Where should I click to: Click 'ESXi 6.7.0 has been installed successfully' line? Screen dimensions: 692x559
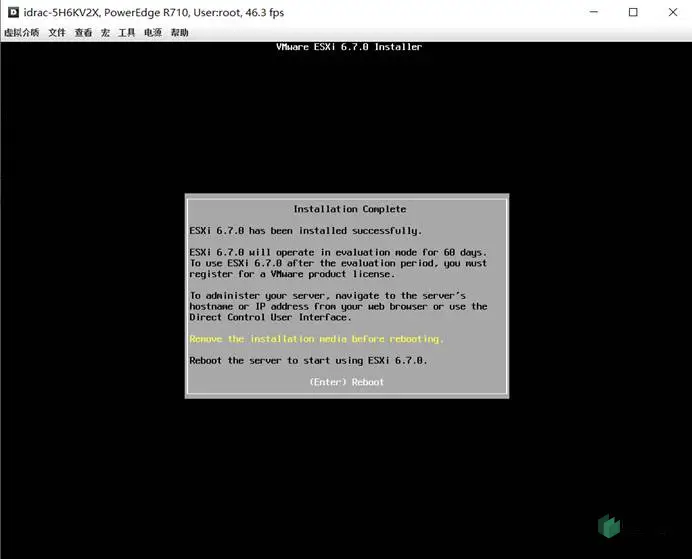pos(305,231)
